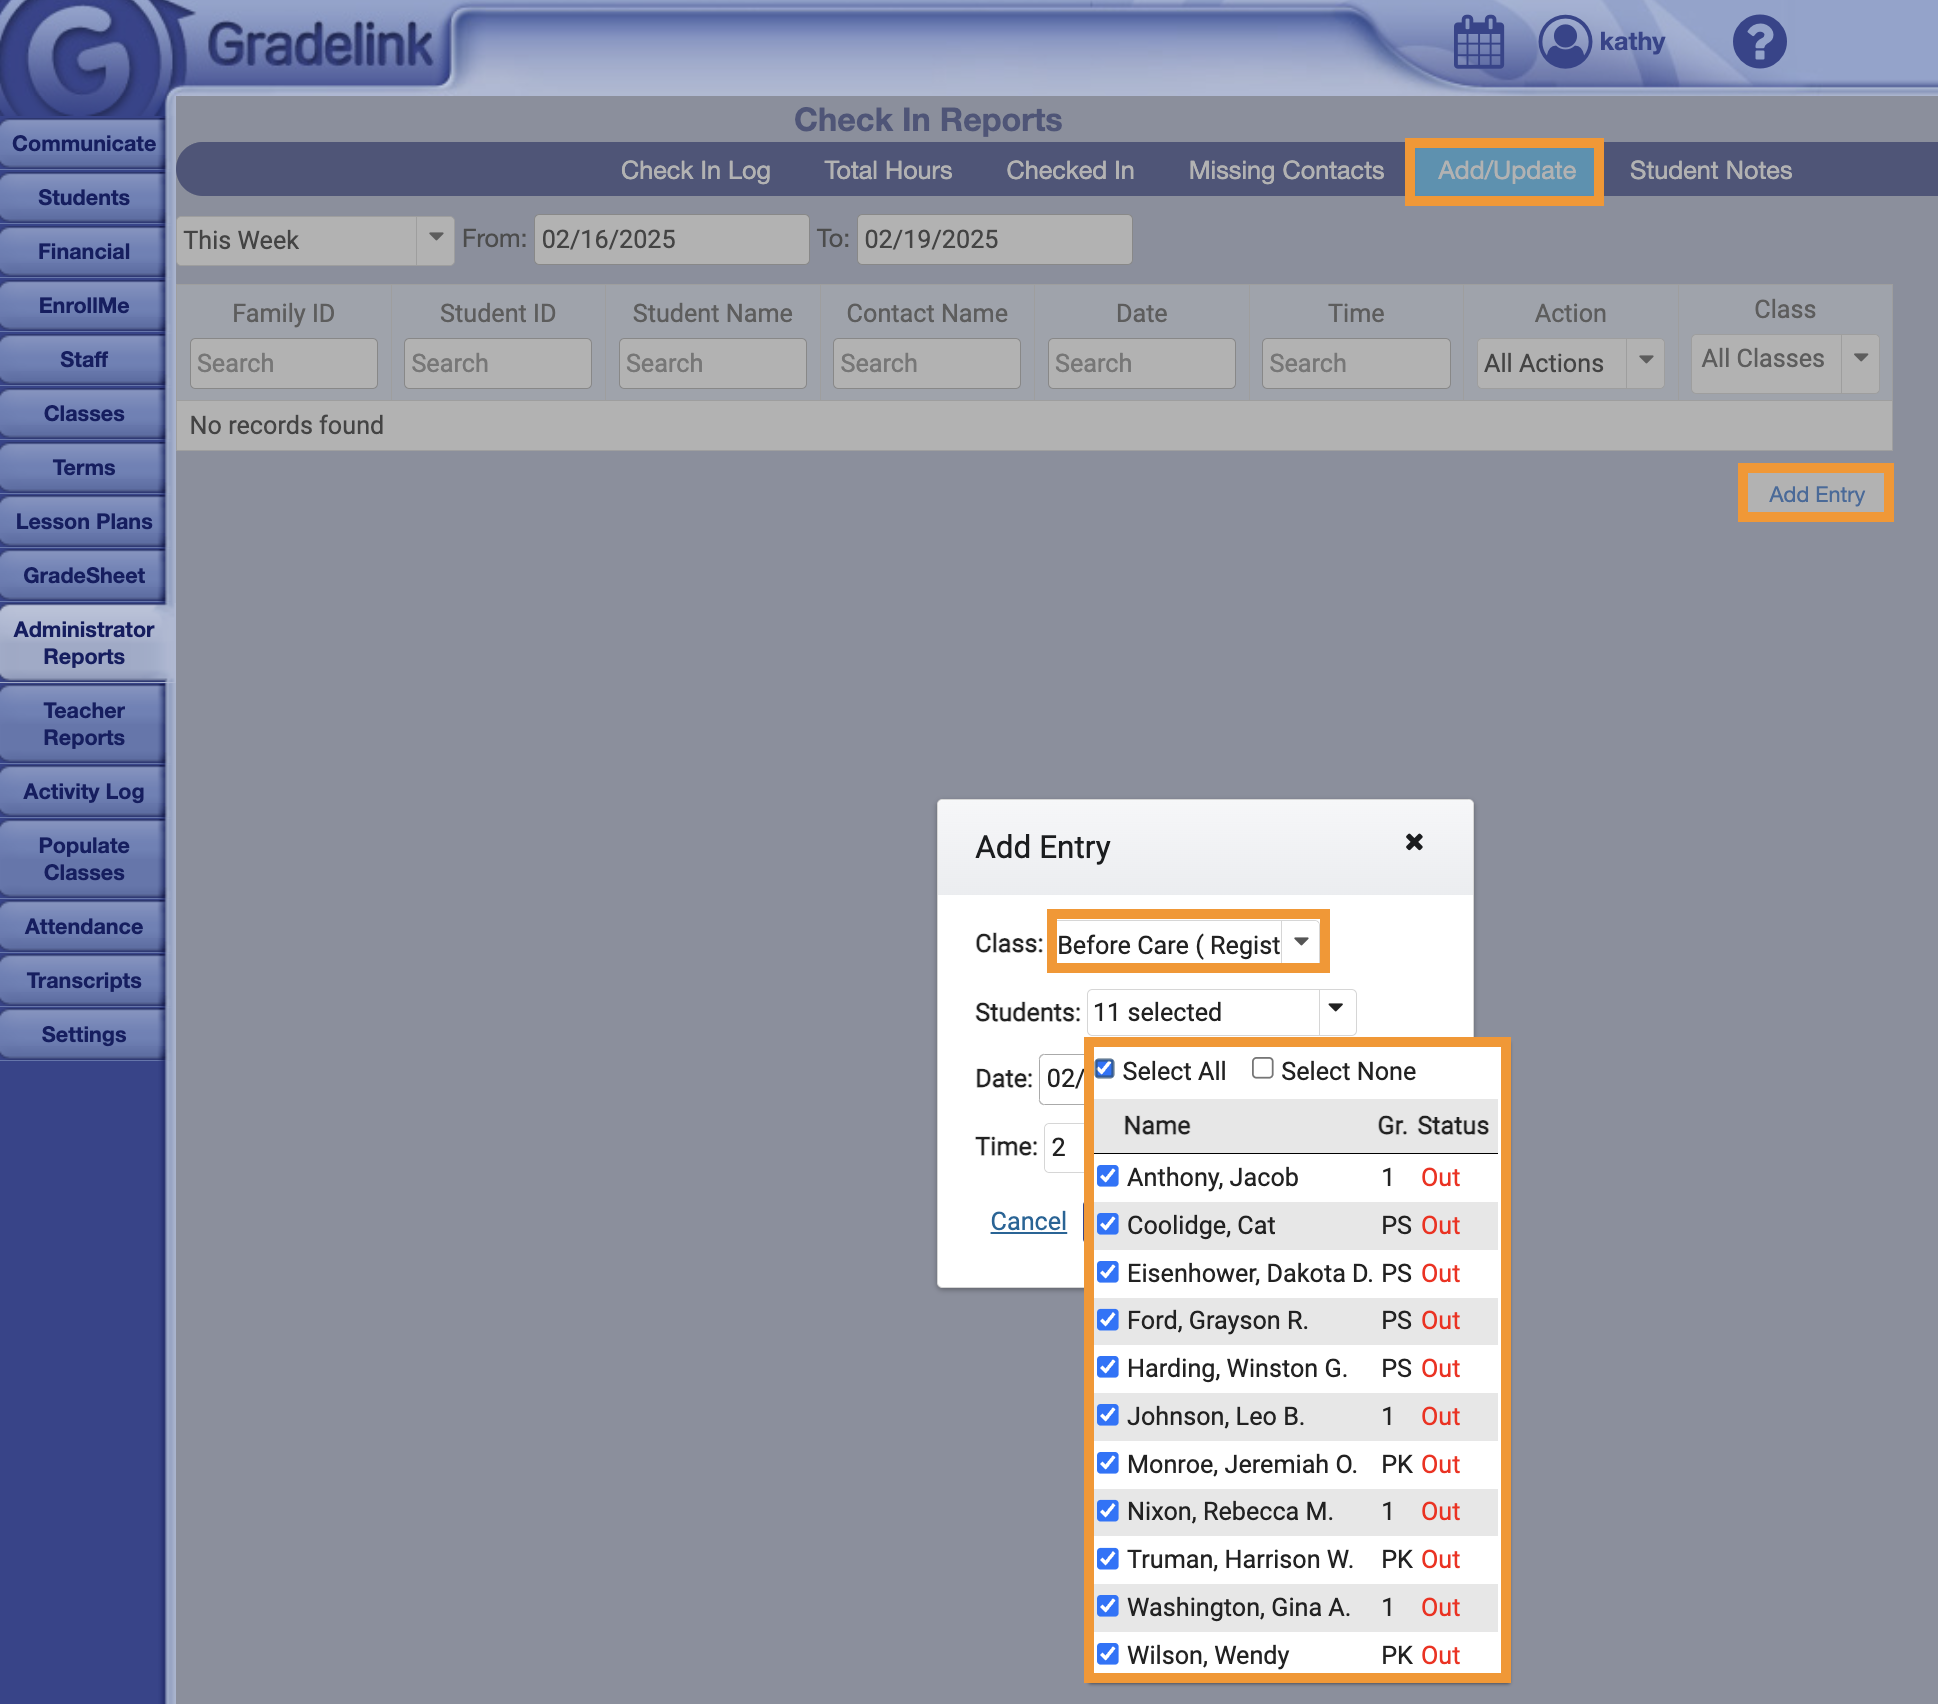Screen dimensions: 1938x1704
Task: Expand the All Actions filter dropdown
Action: point(1645,362)
